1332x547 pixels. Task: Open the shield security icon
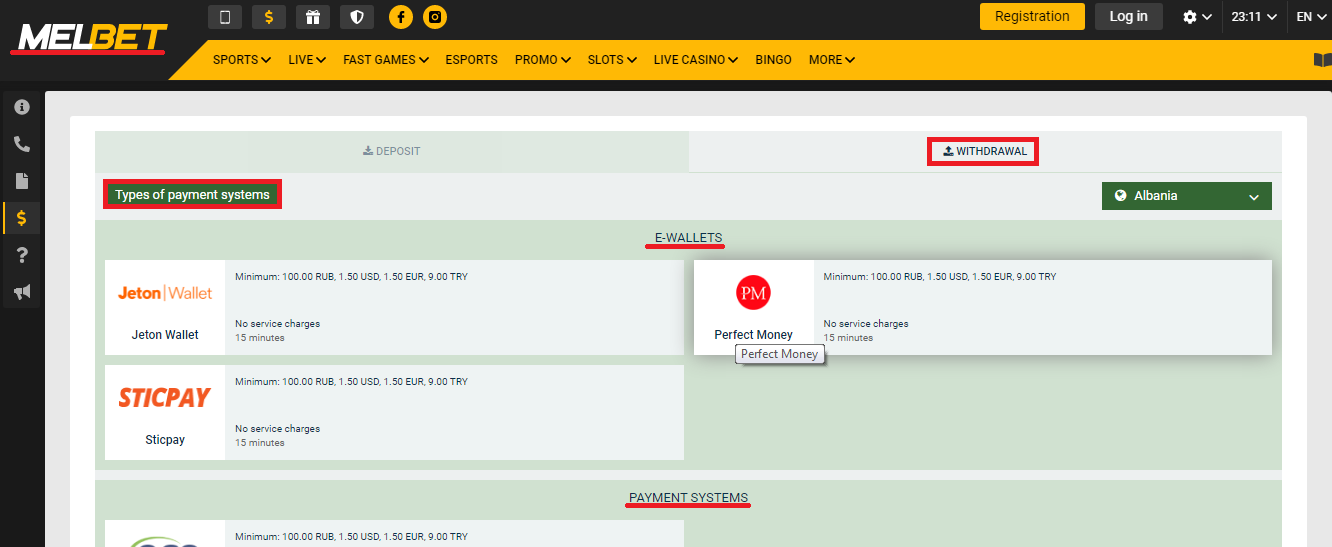point(356,17)
